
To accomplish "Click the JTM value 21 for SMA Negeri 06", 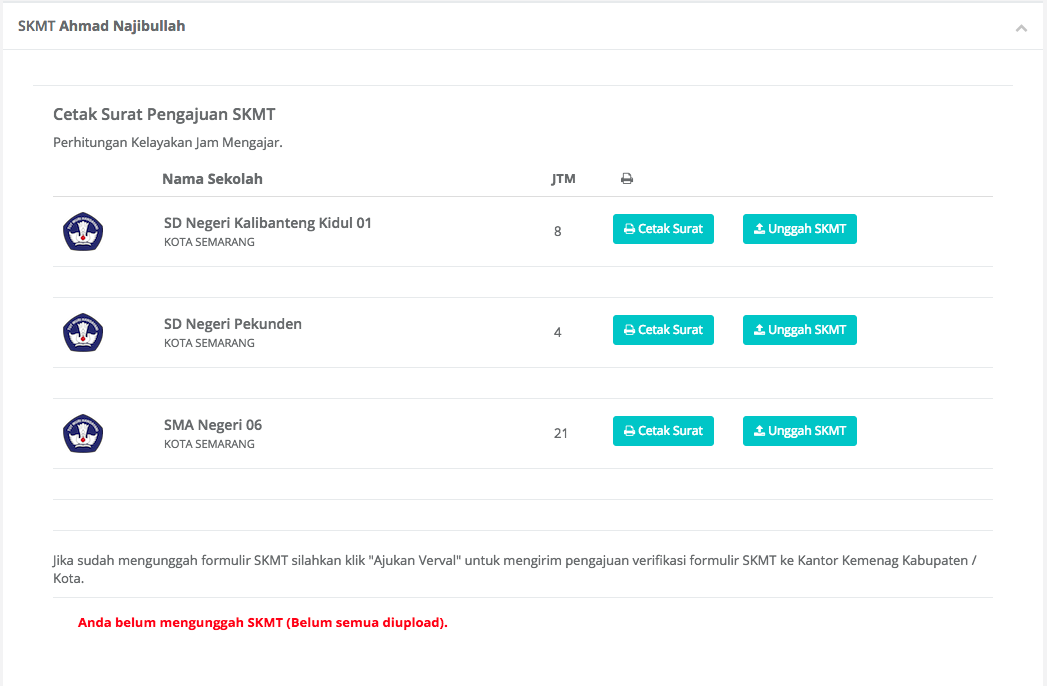I will (x=561, y=433).
